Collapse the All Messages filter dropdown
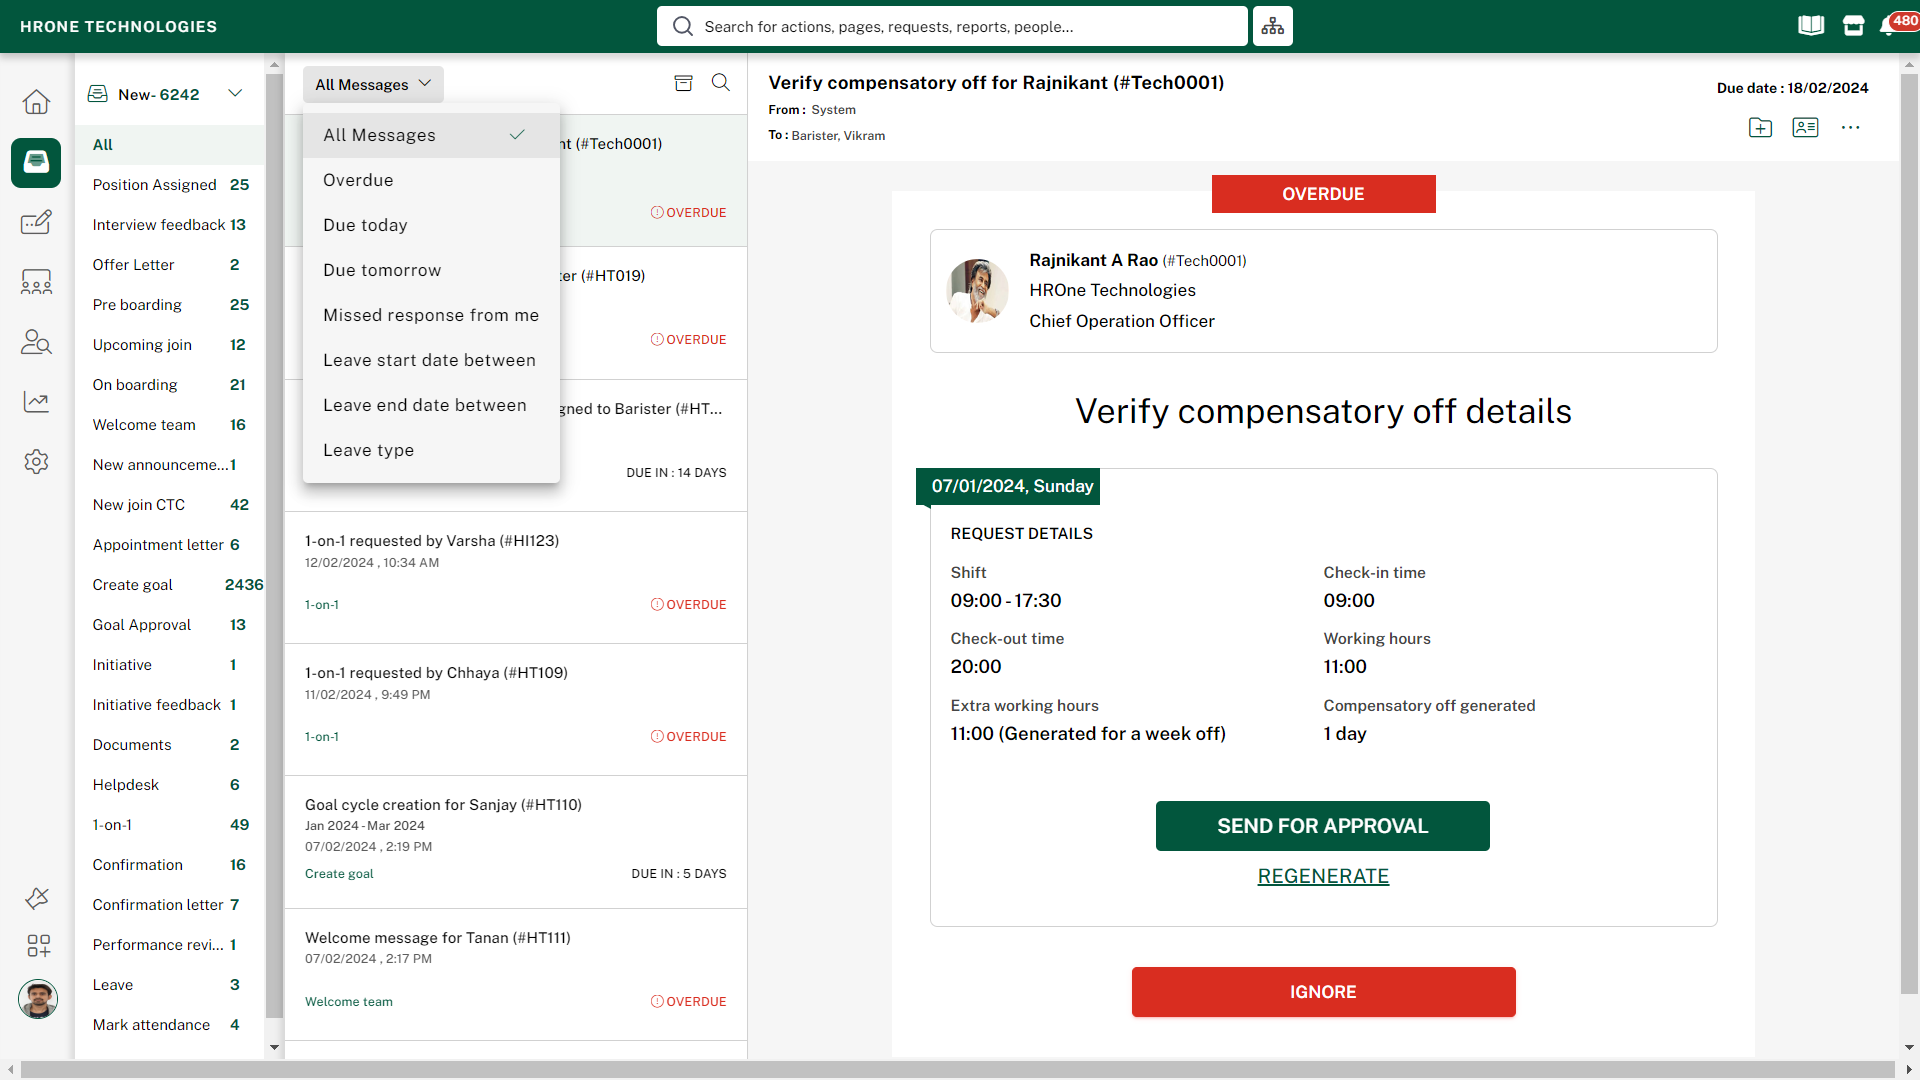This screenshot has width=1920, height=1080. point(373,84)
